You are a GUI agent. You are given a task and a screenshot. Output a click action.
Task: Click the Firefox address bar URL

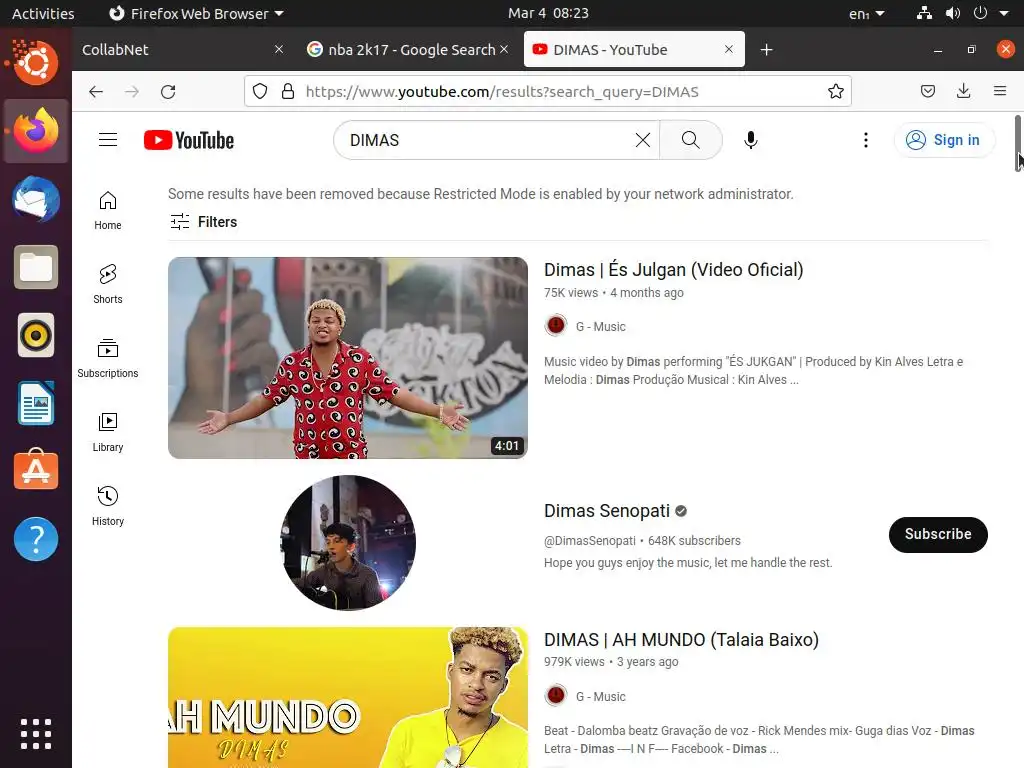tap(502, 91)
